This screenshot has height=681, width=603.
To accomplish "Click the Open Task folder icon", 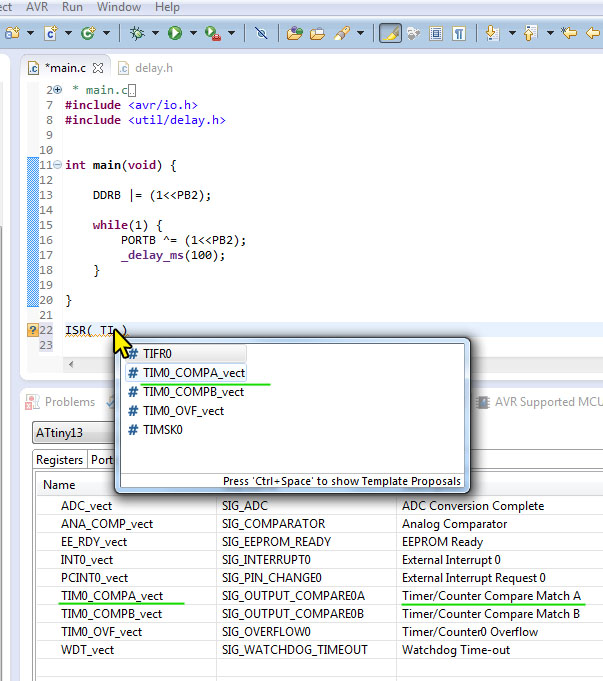I will coord(317,33).
